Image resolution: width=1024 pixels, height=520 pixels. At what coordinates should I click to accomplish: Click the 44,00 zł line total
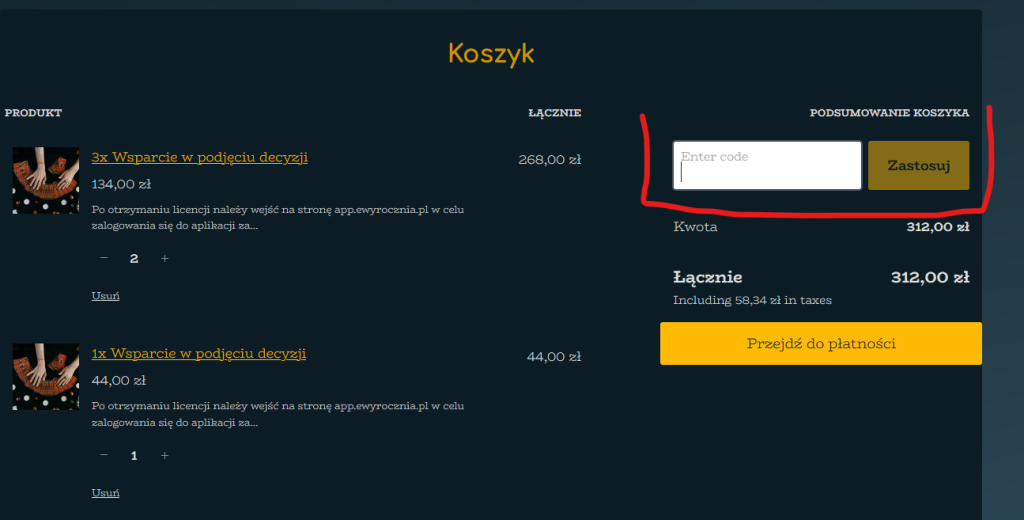(x=553, y=356)
